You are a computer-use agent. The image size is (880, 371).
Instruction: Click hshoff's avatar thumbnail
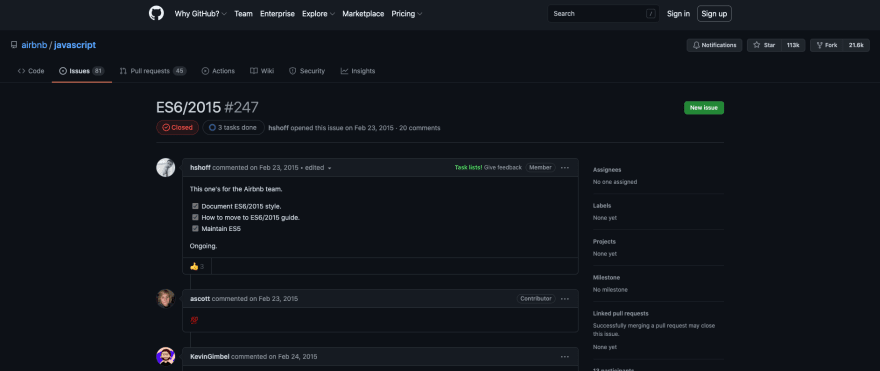(166, 168)
